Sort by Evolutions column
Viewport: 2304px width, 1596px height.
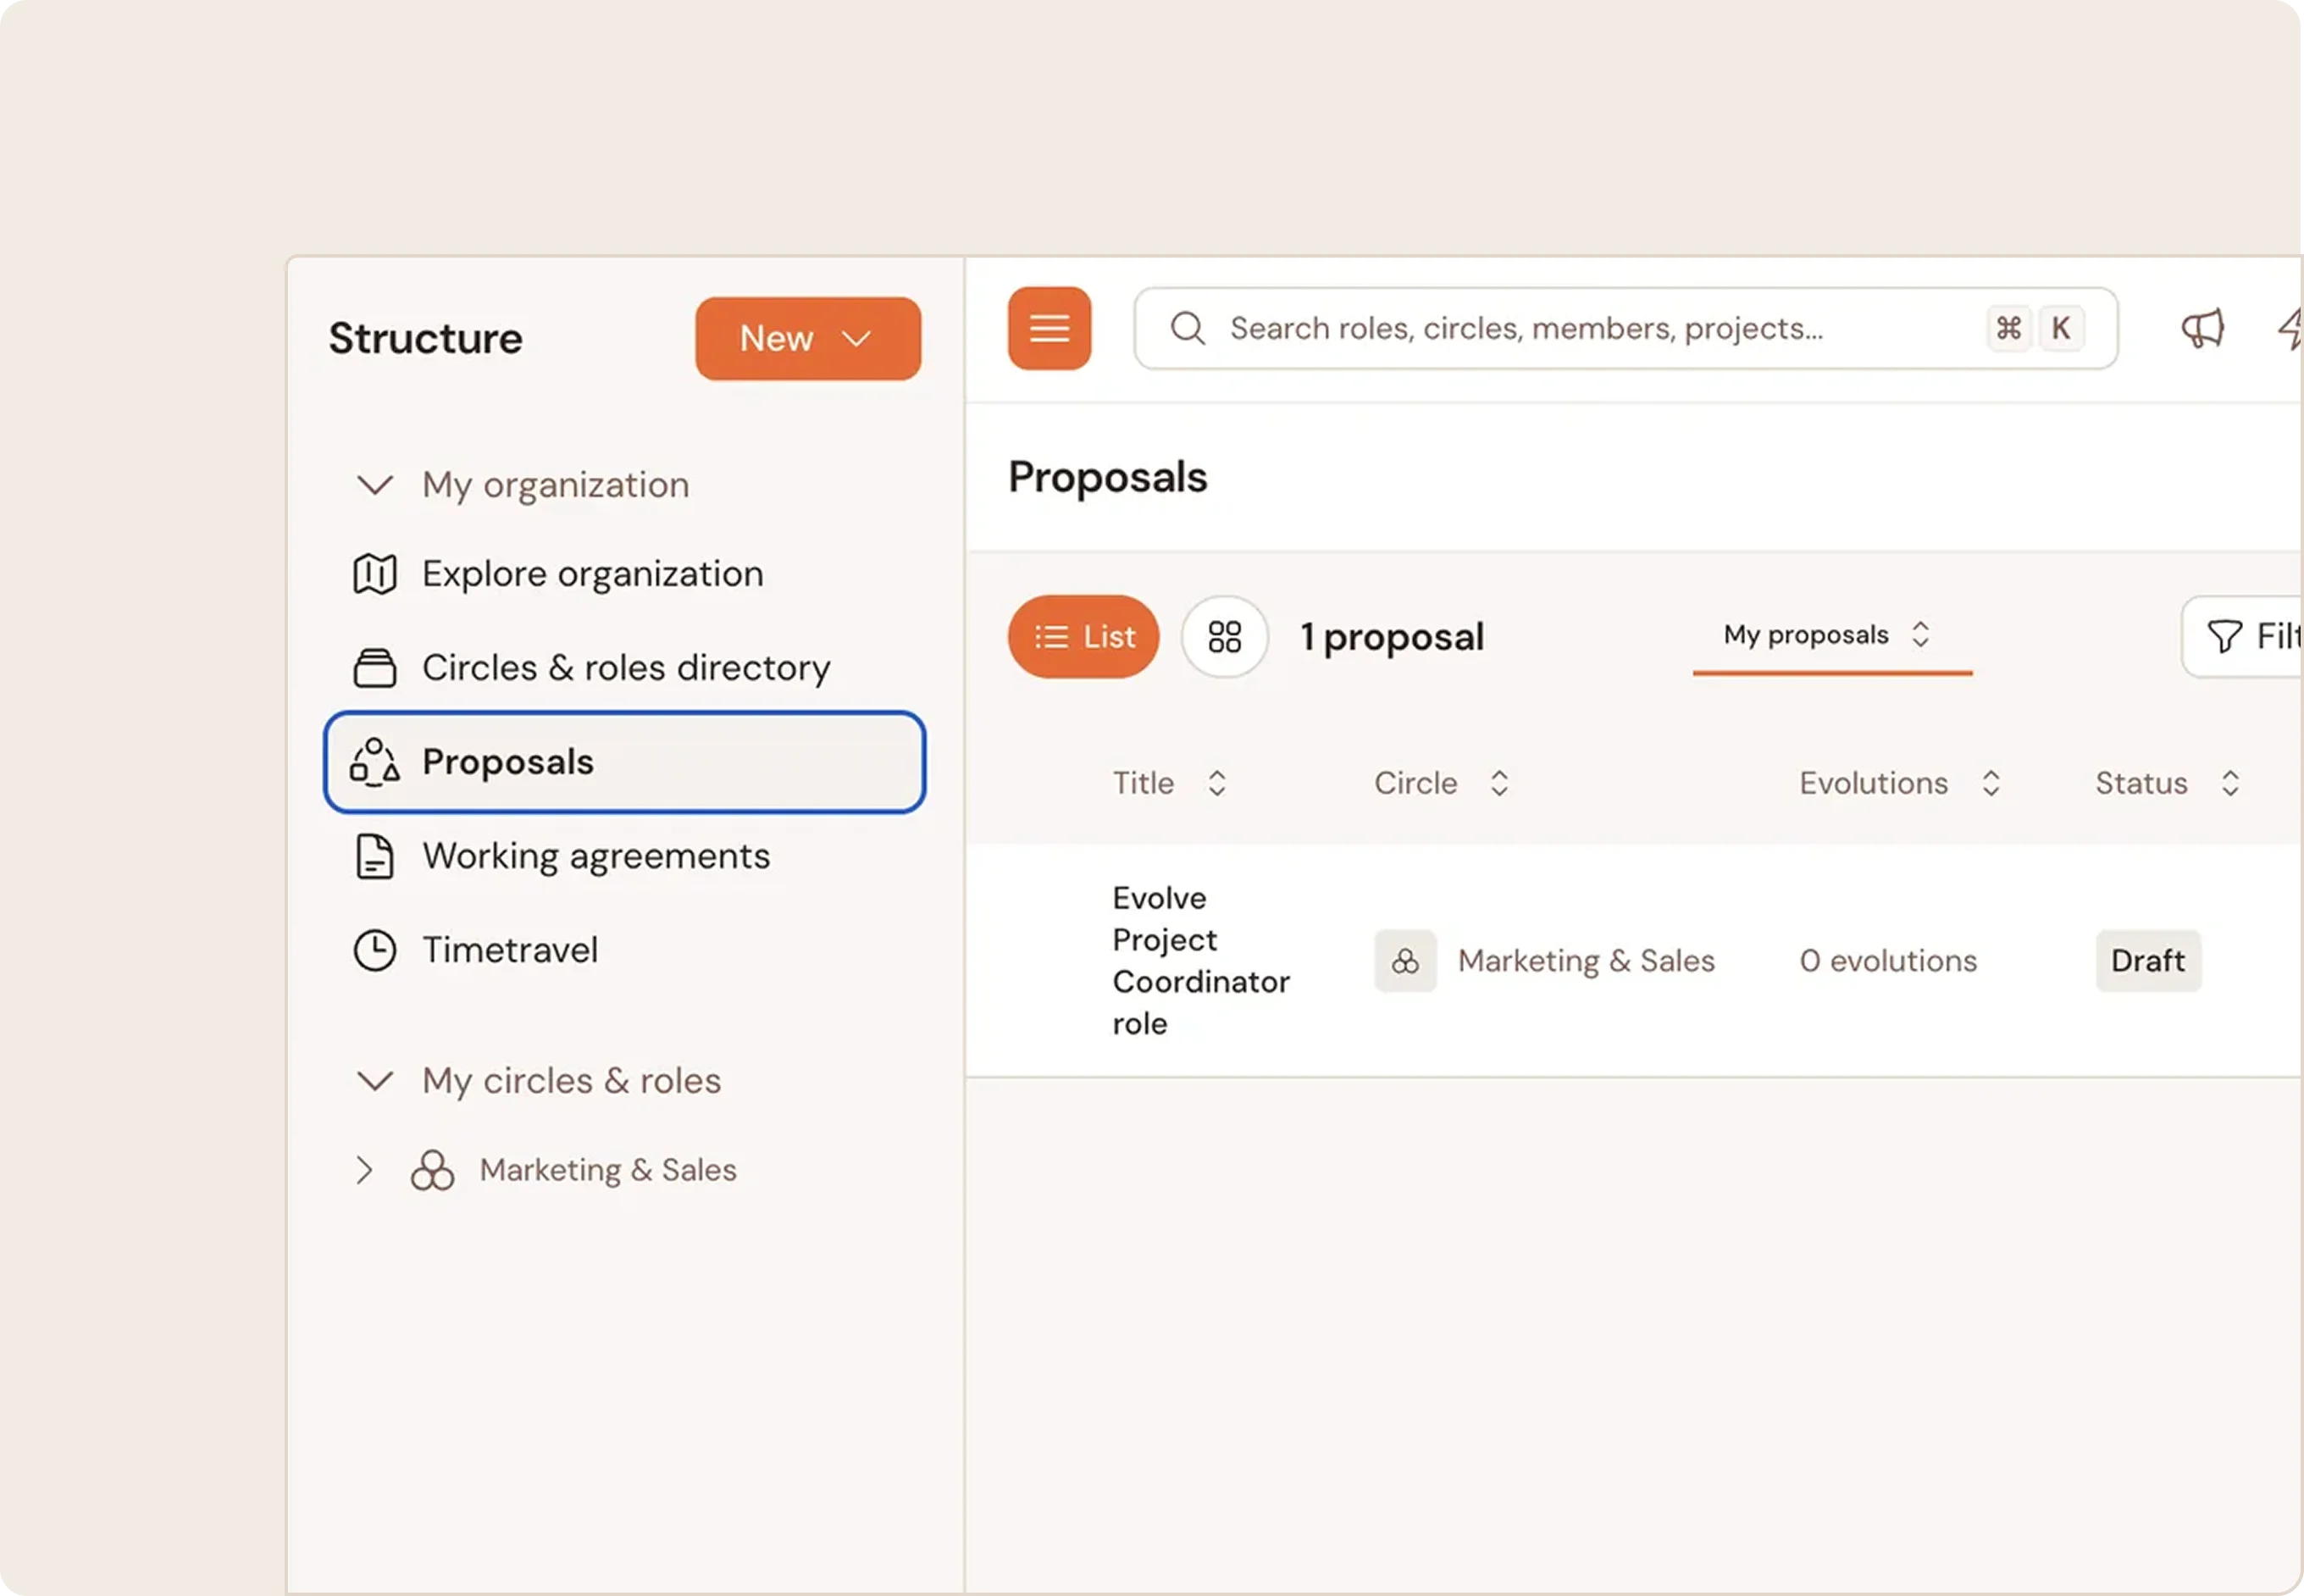point(1901,783)
